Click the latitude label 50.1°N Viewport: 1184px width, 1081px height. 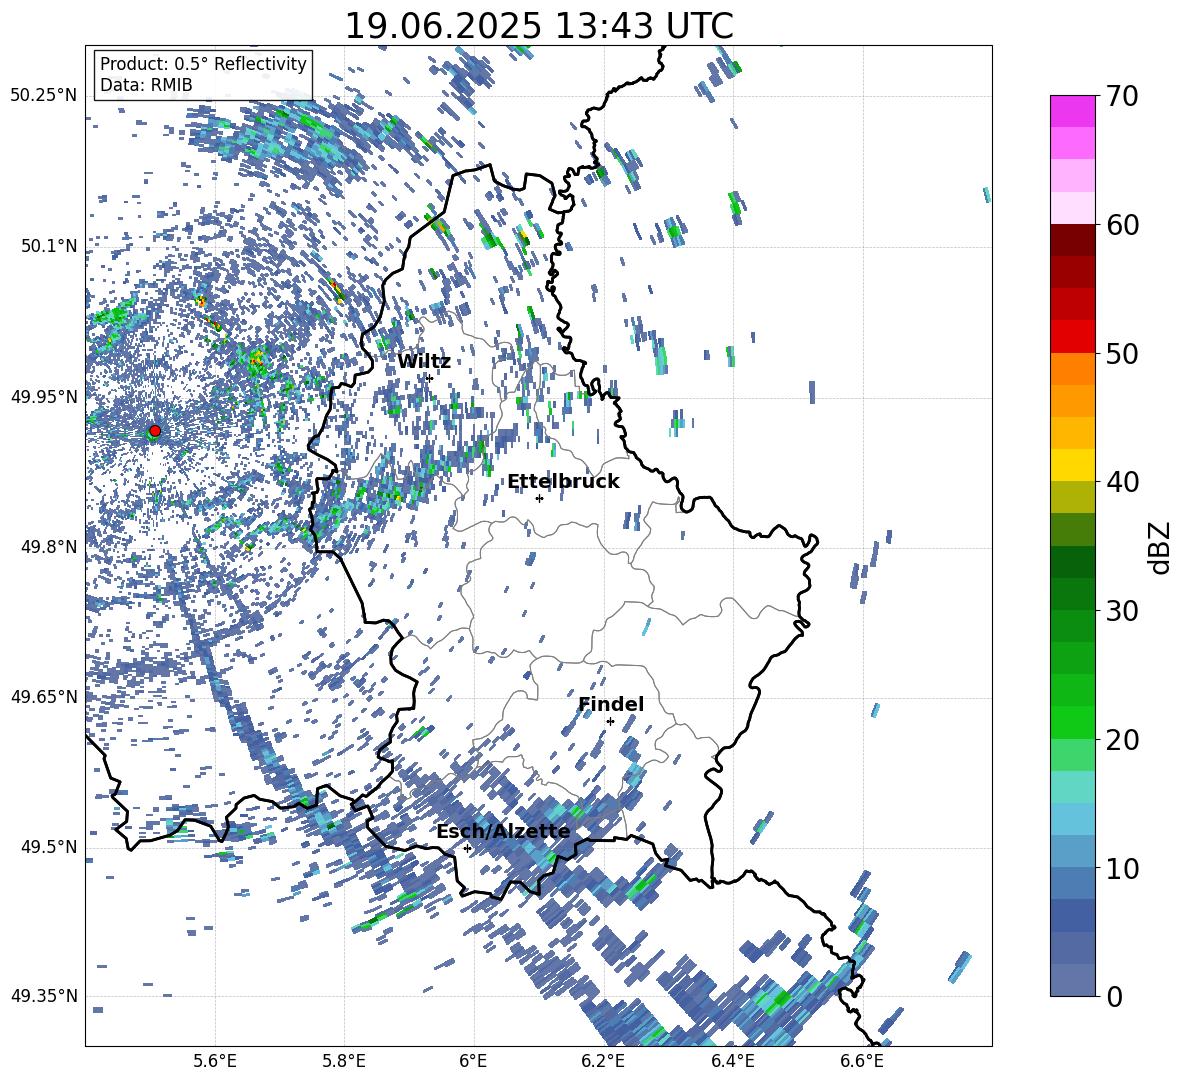point(48,246)
